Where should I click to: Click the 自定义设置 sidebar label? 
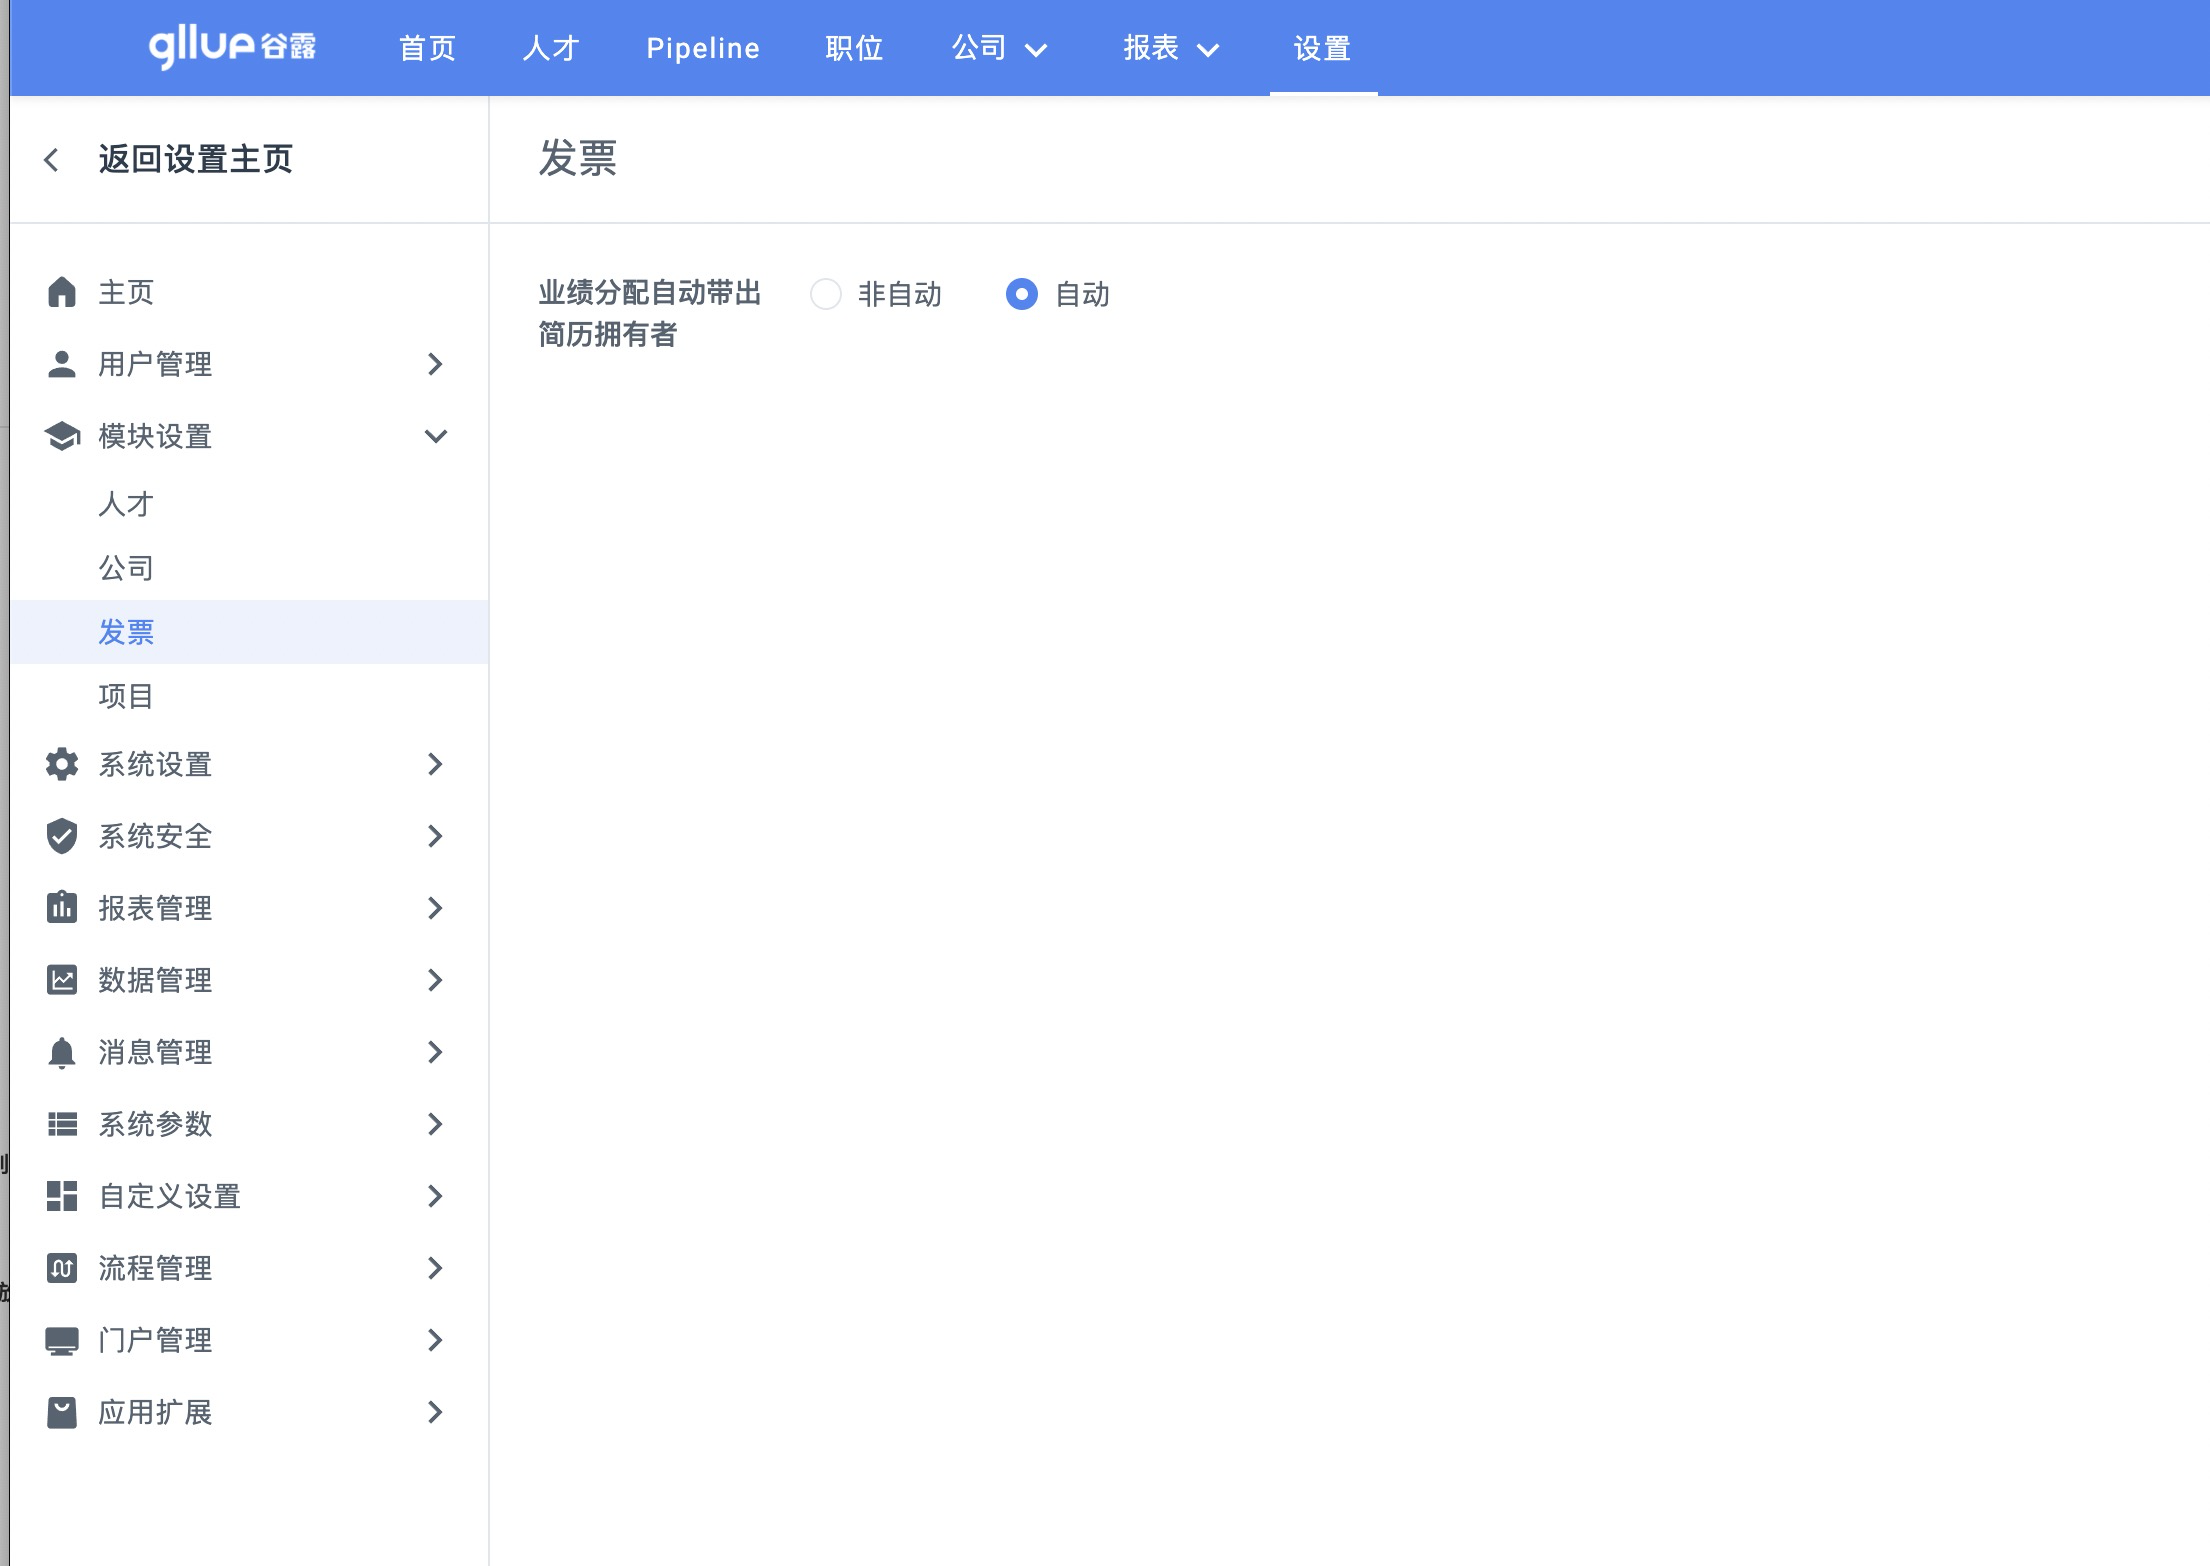pos(170,1196)
